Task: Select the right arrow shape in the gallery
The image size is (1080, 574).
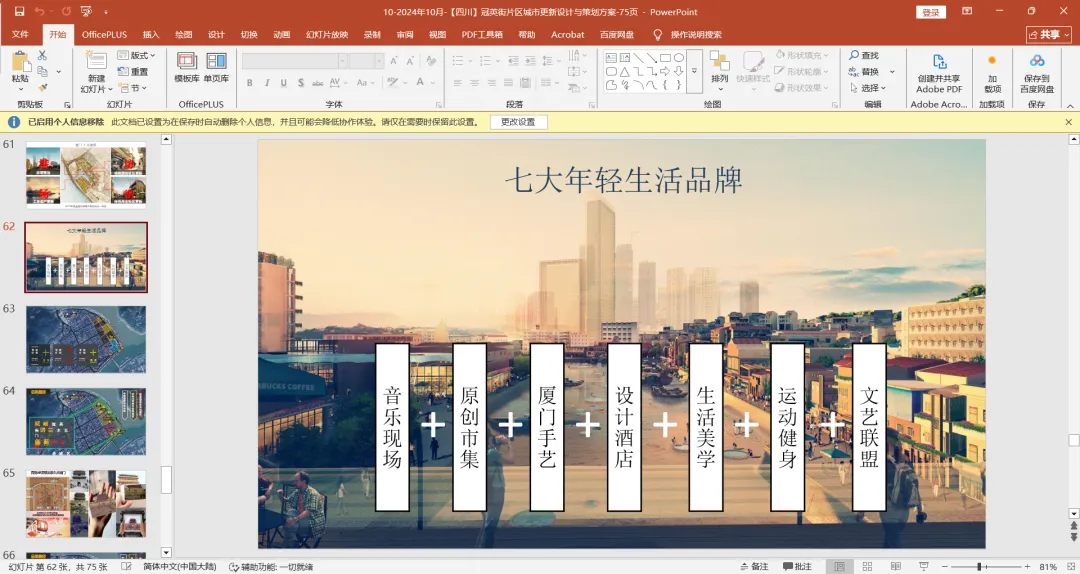Action: tap(665, 72)
